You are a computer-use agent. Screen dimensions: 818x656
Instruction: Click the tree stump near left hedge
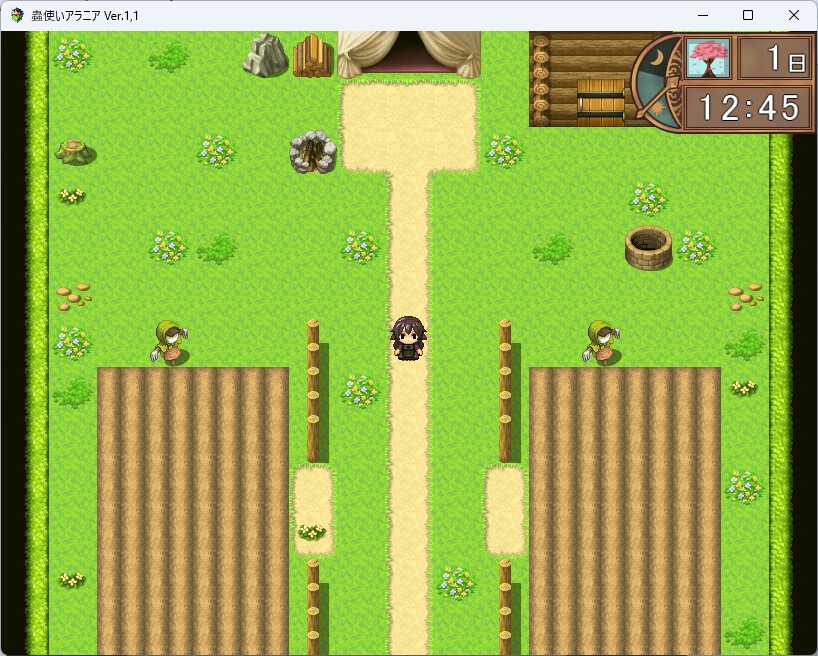click(76, 151)
